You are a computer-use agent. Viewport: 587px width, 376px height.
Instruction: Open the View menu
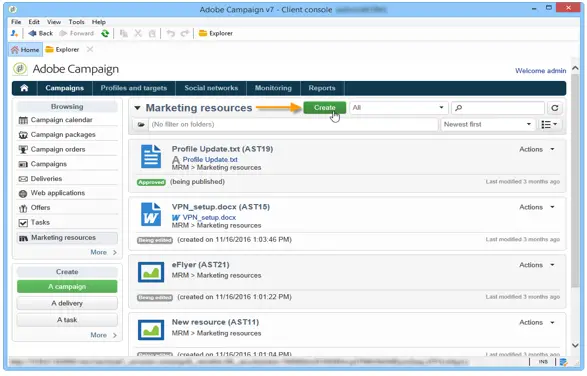[x=54, y=22]
